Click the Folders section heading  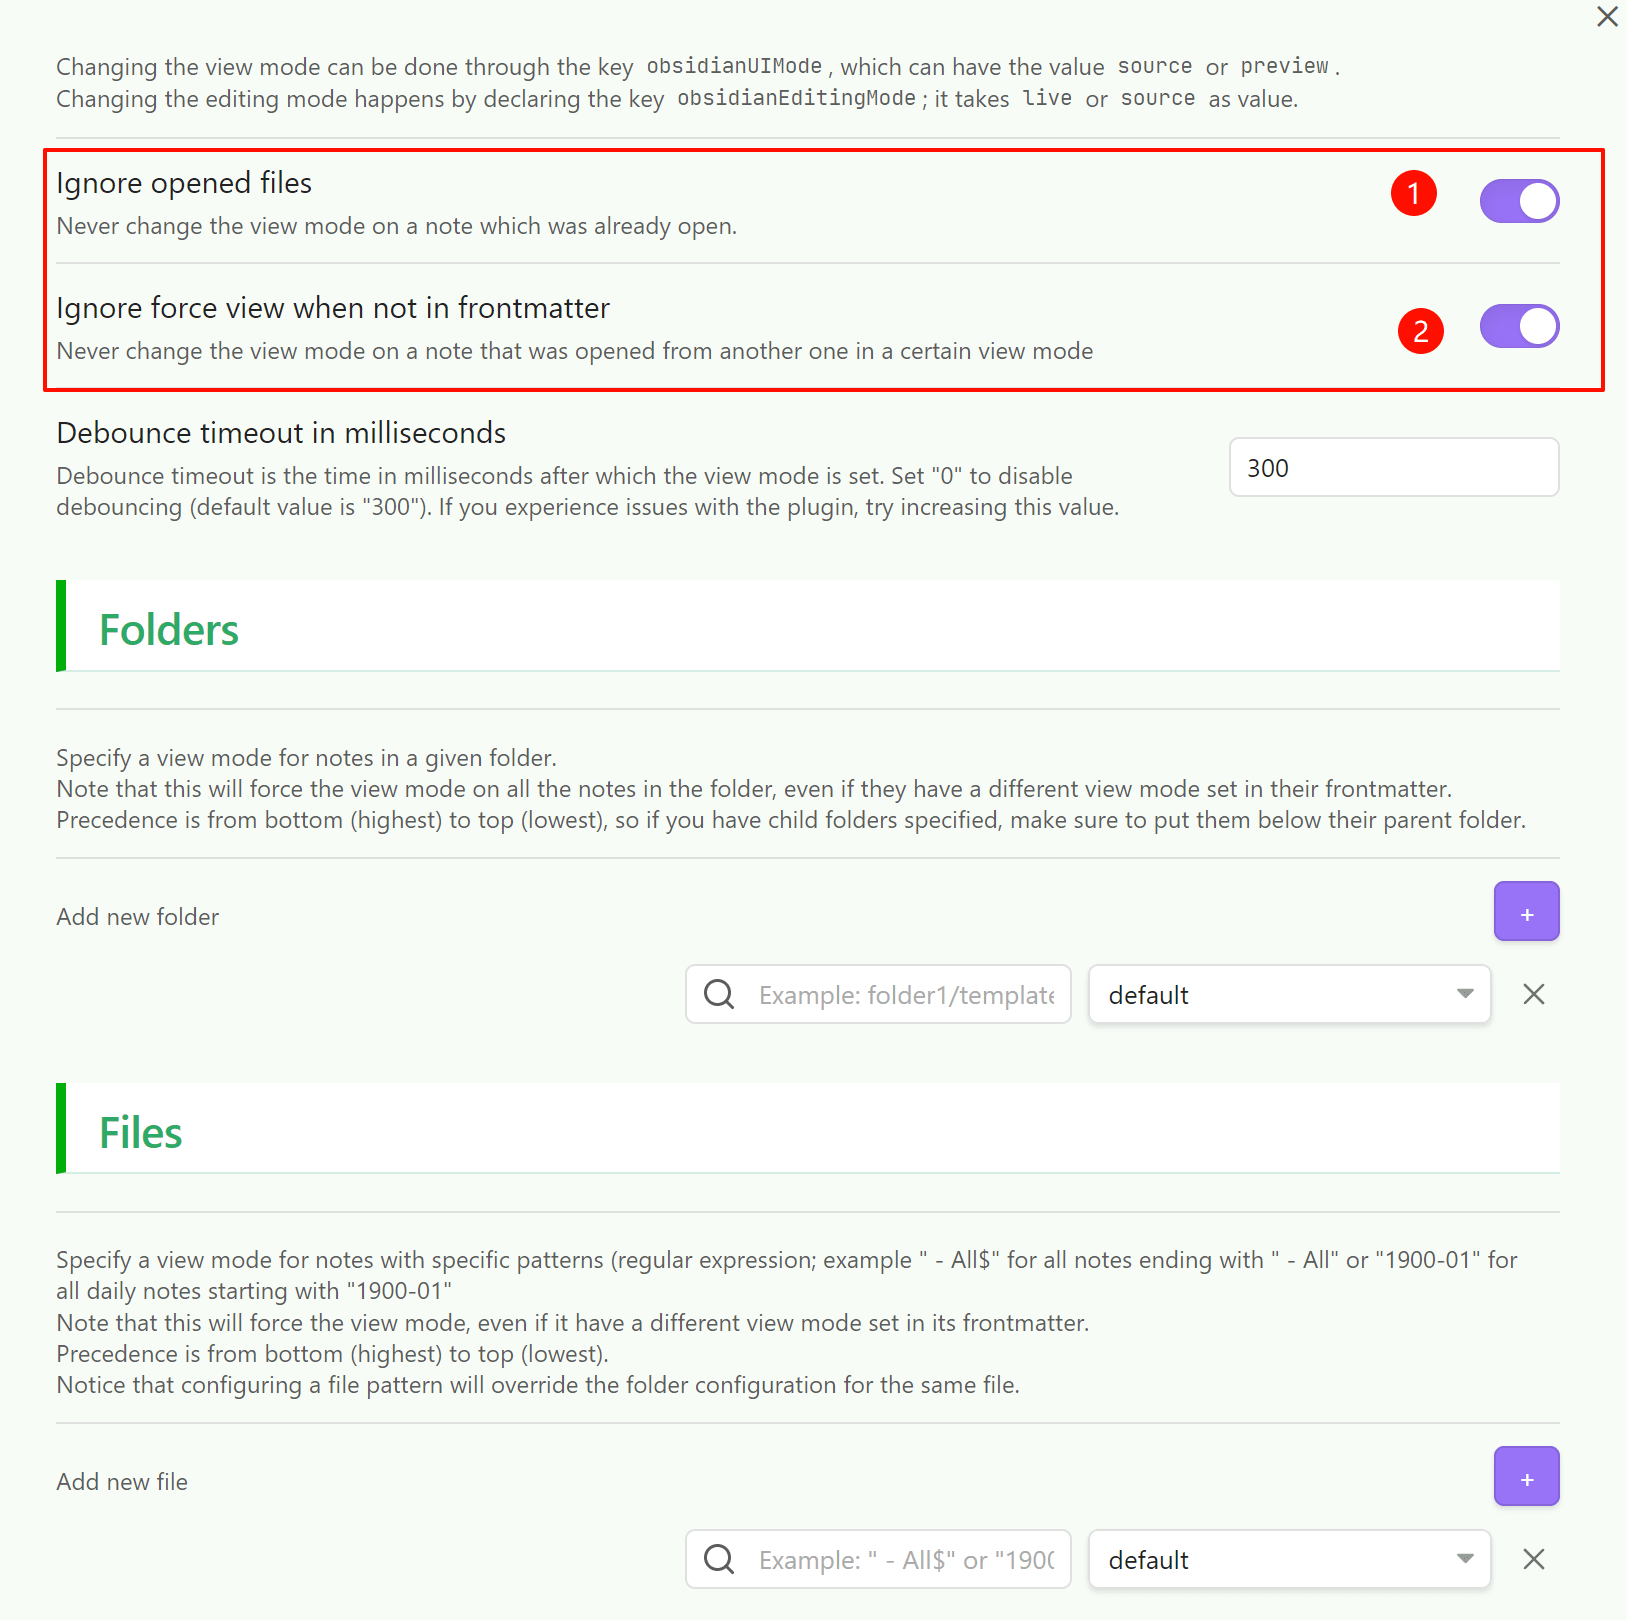169,630
